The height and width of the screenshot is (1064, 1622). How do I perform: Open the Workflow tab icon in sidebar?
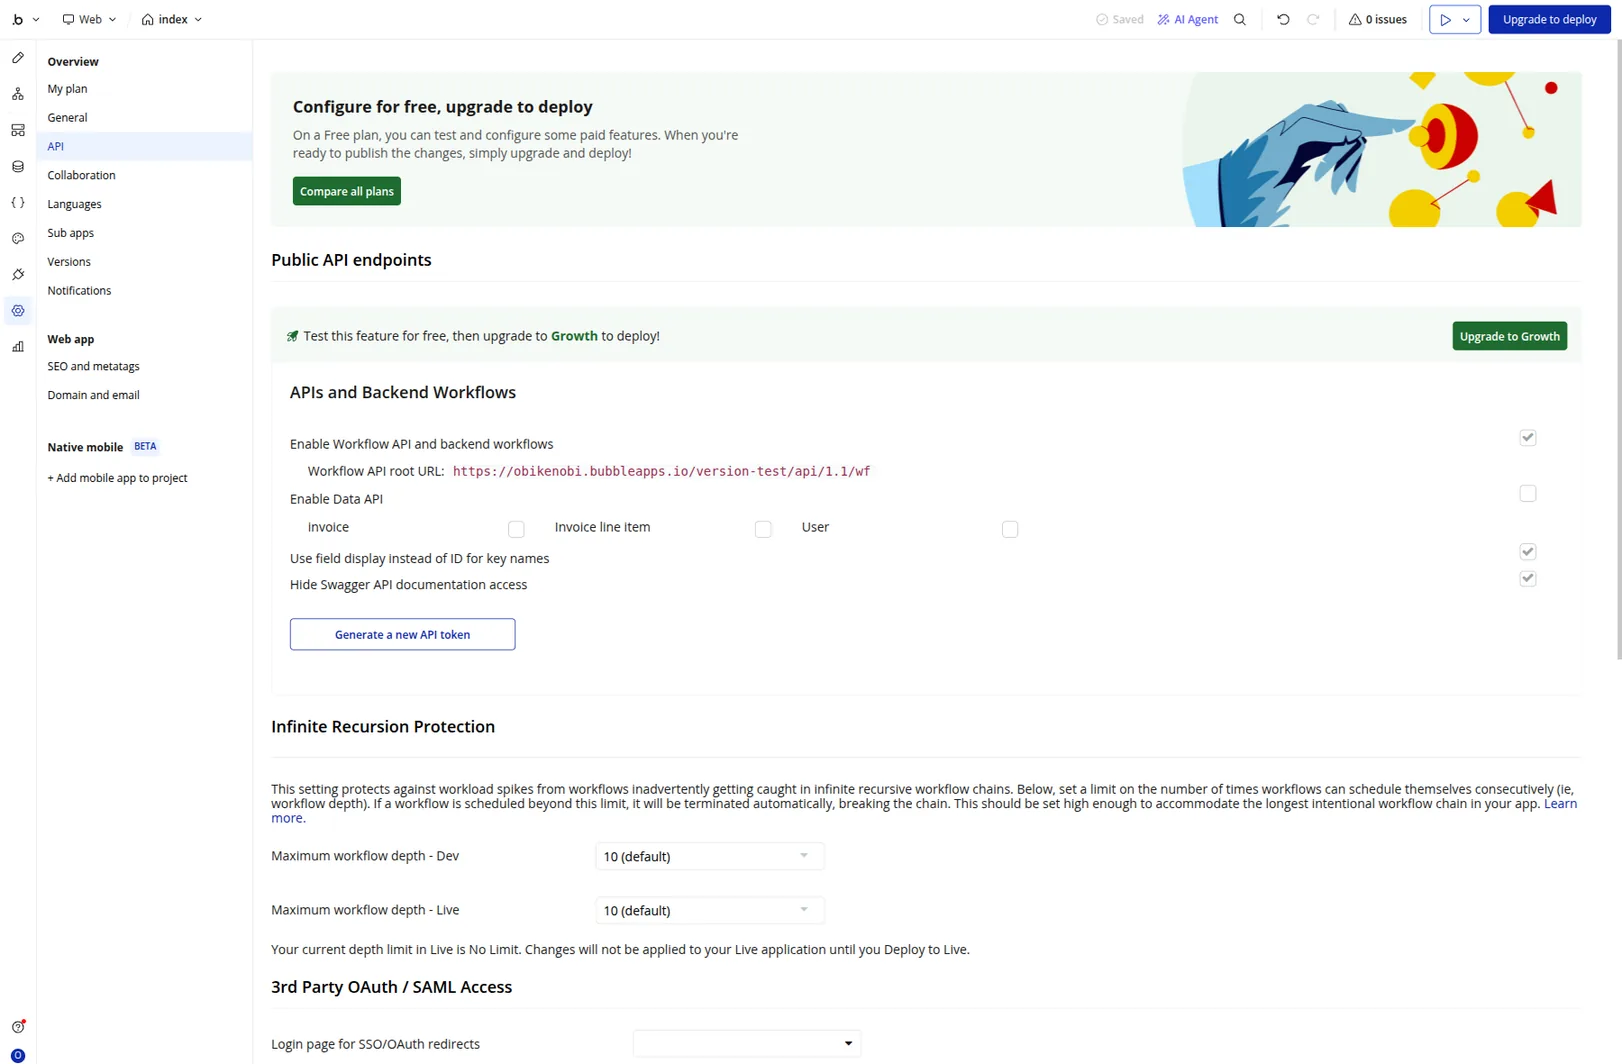[x=18, y=94]
